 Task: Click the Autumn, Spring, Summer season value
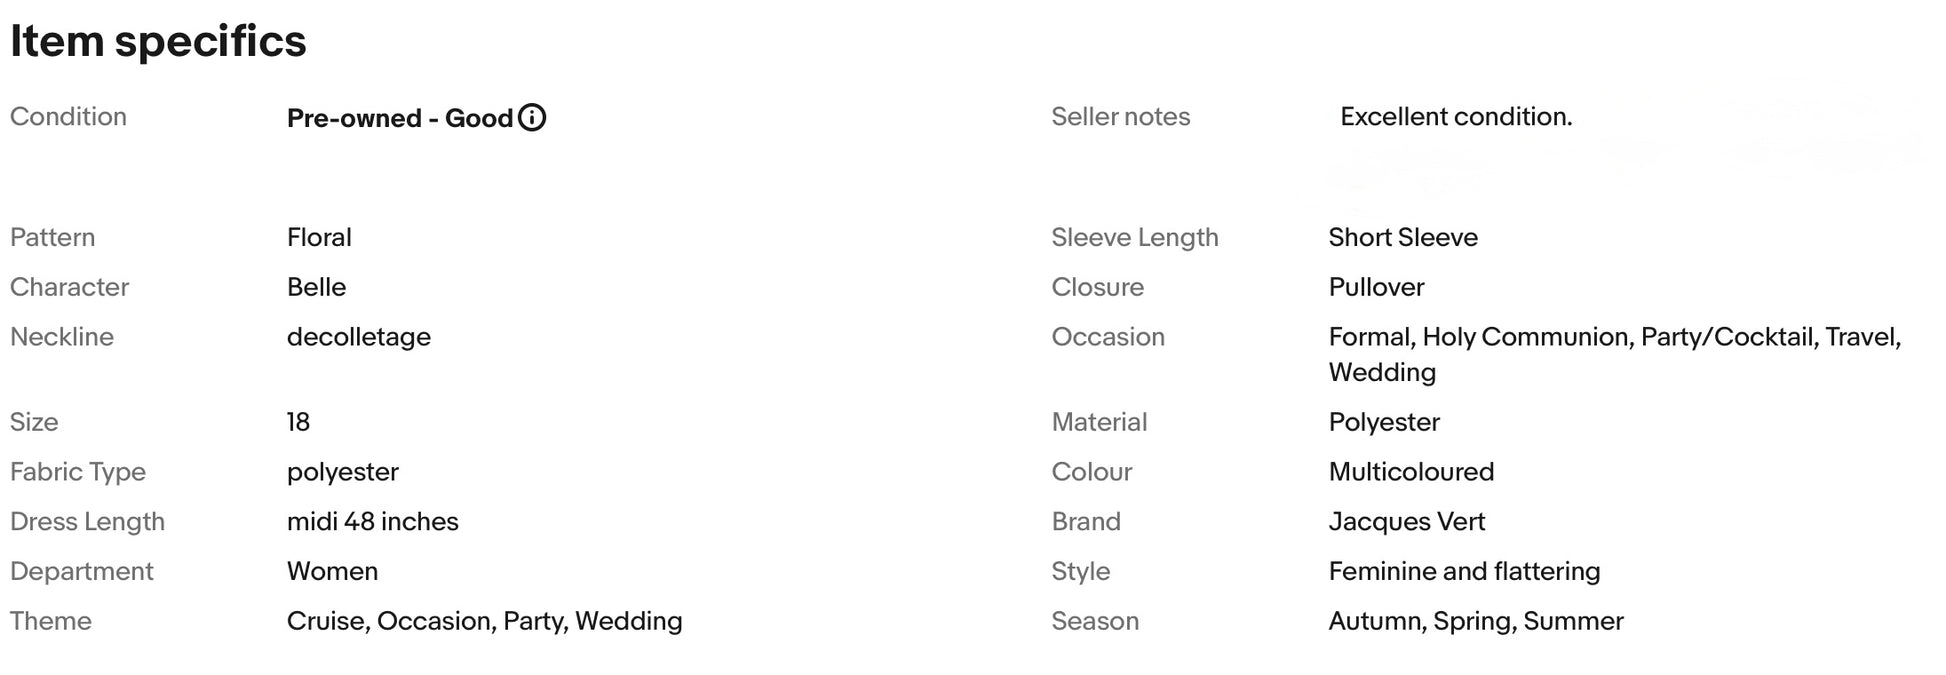coord(1476,621)
